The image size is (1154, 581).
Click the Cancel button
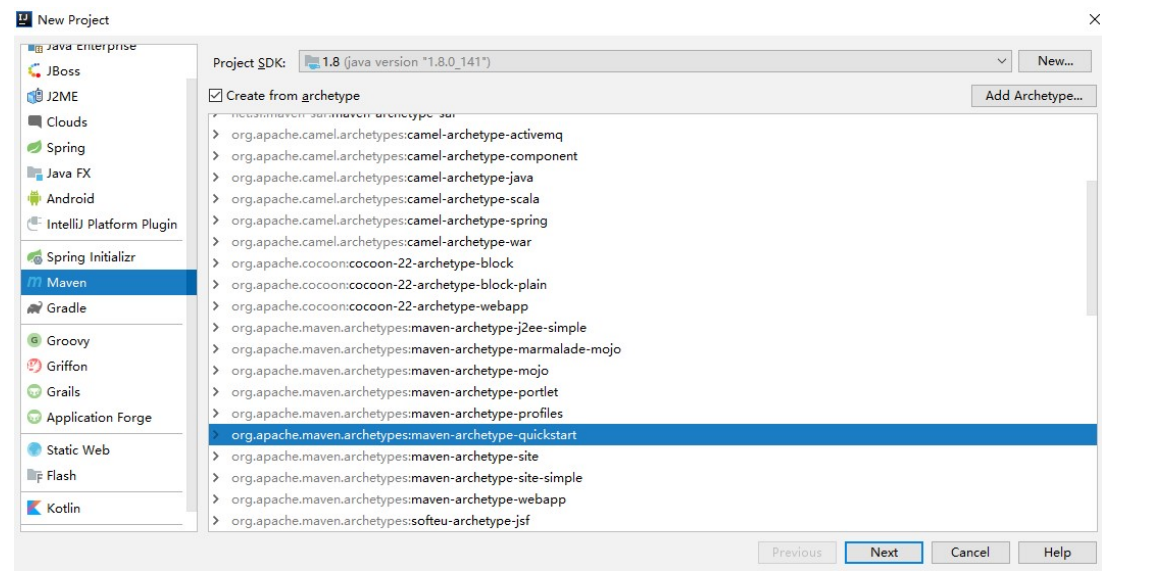click(970, 552)
